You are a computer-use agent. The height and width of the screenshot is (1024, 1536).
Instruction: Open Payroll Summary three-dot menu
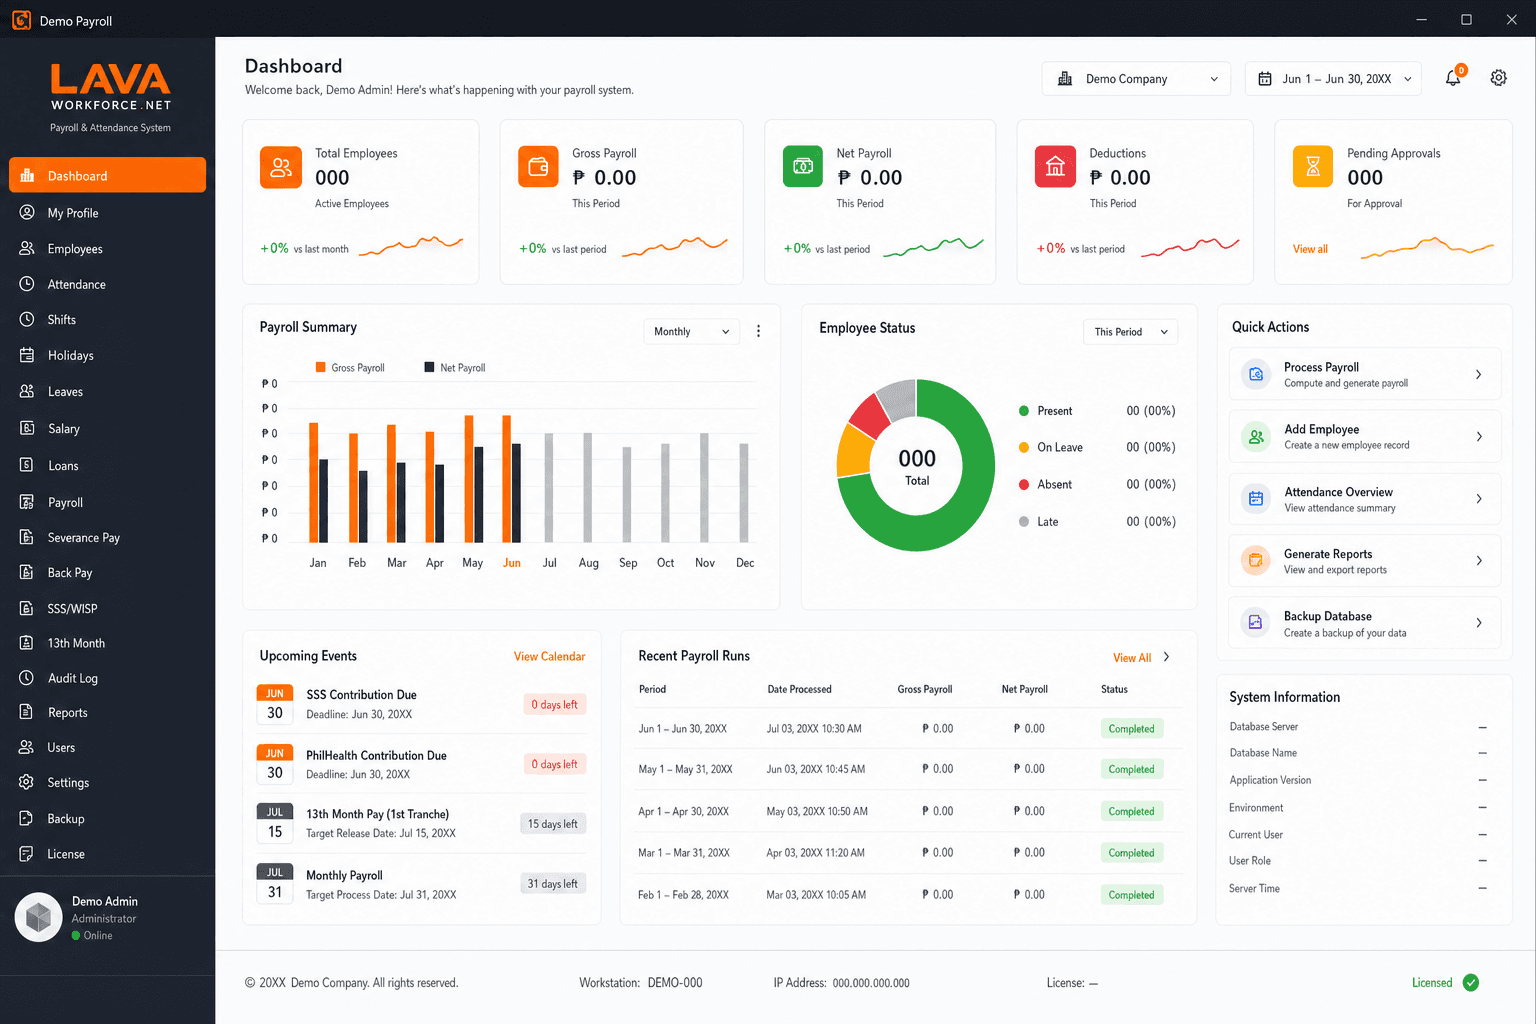coord(758,331)
